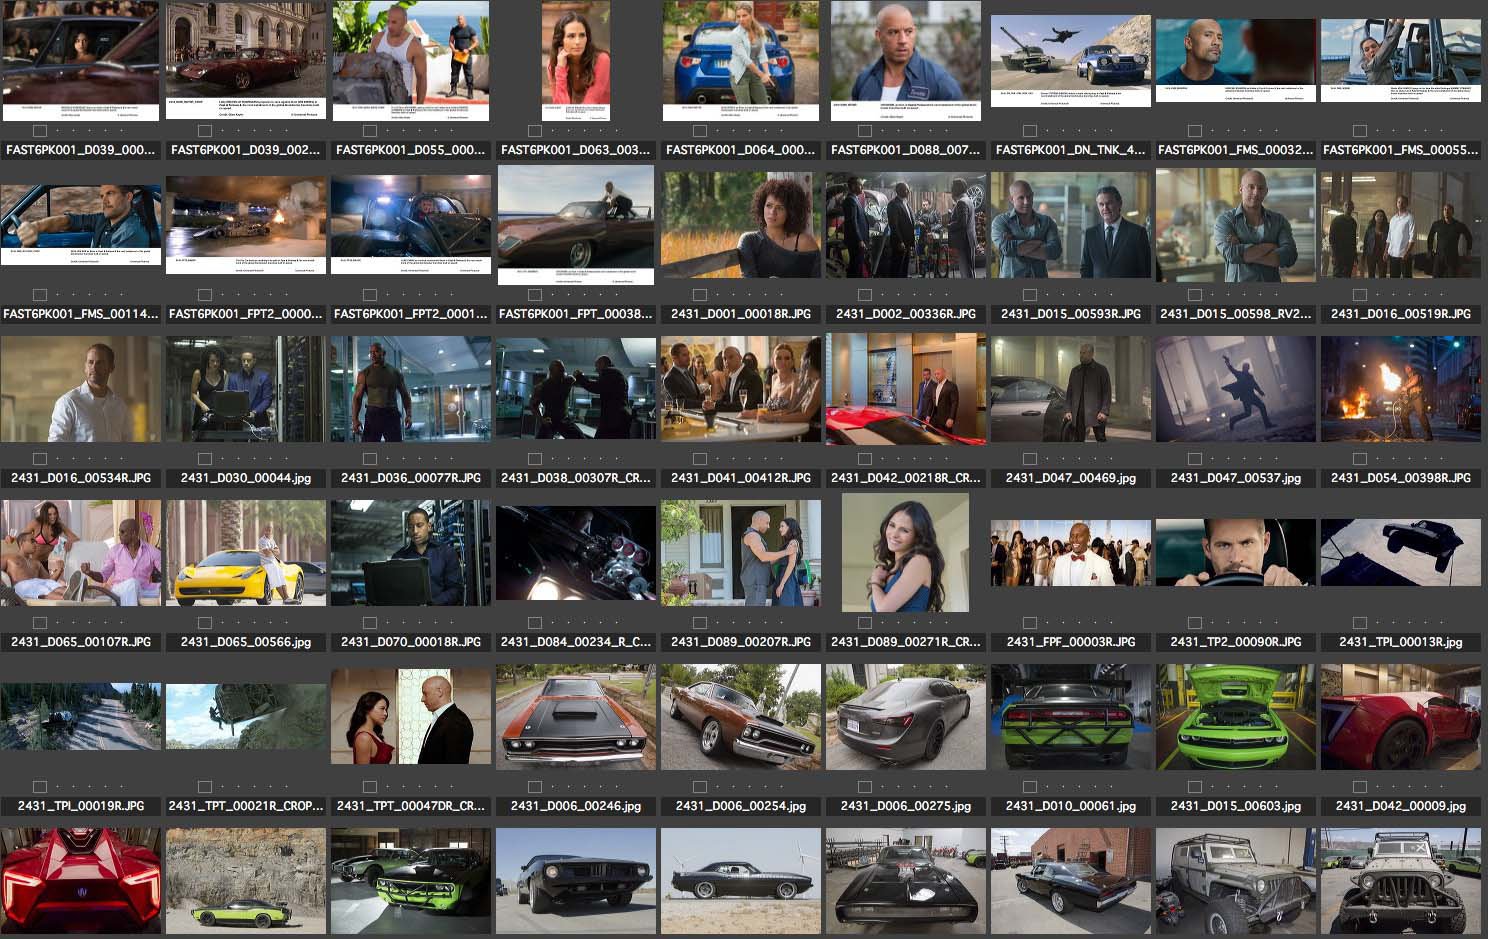Select the checkbox for 2431_D016_00534R.JPG

point(40,459)
